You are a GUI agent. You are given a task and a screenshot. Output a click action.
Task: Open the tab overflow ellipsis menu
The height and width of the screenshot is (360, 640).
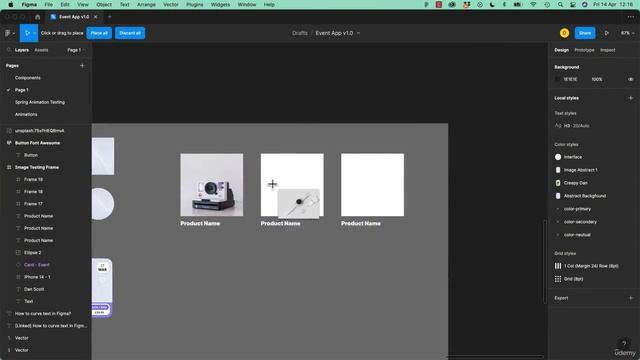631,17
